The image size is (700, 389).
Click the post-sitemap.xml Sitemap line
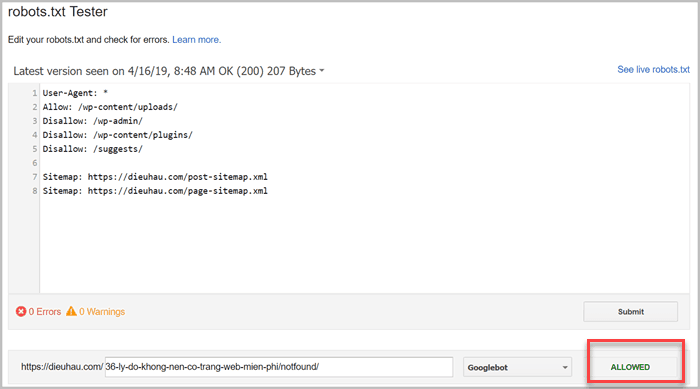click(x=155, y=177)
